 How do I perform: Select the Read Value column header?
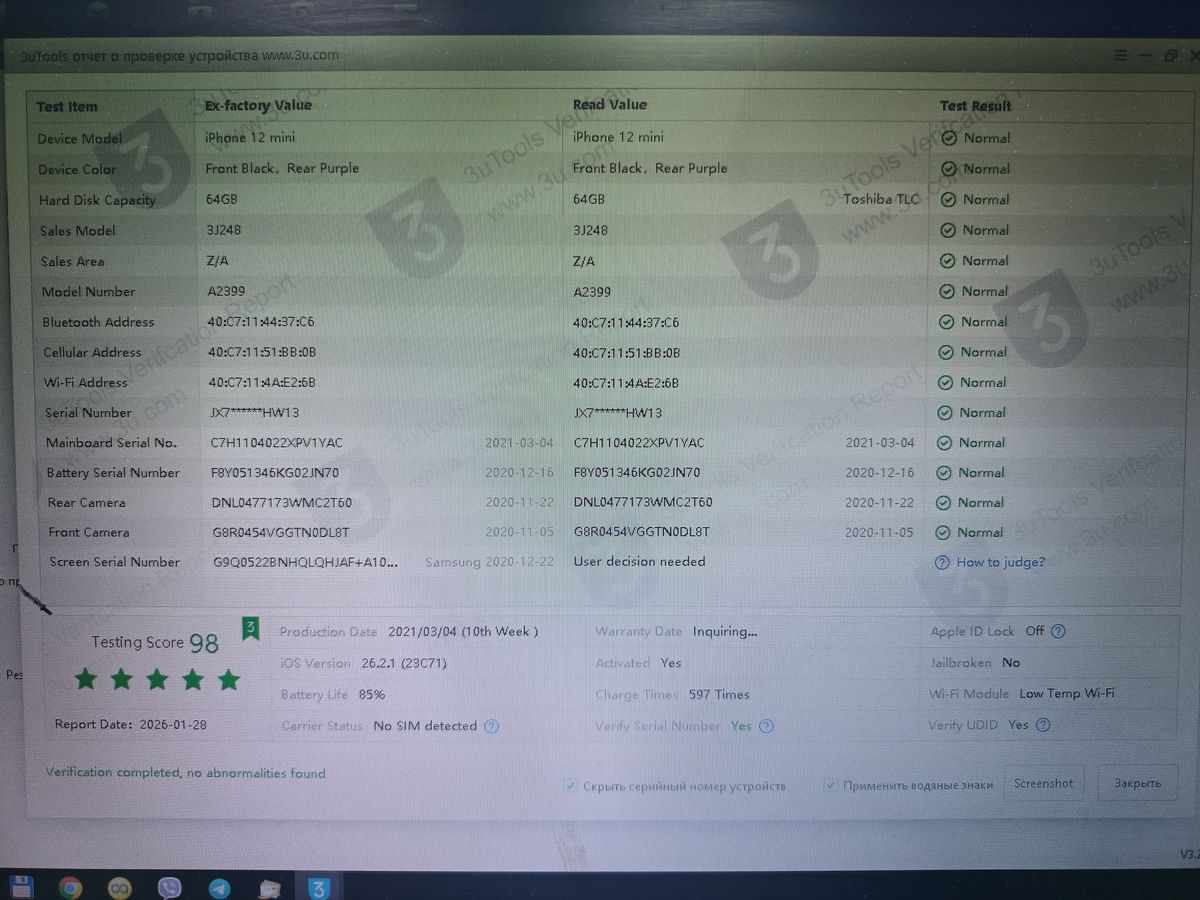pyautogui.click(x=609, y=105)
